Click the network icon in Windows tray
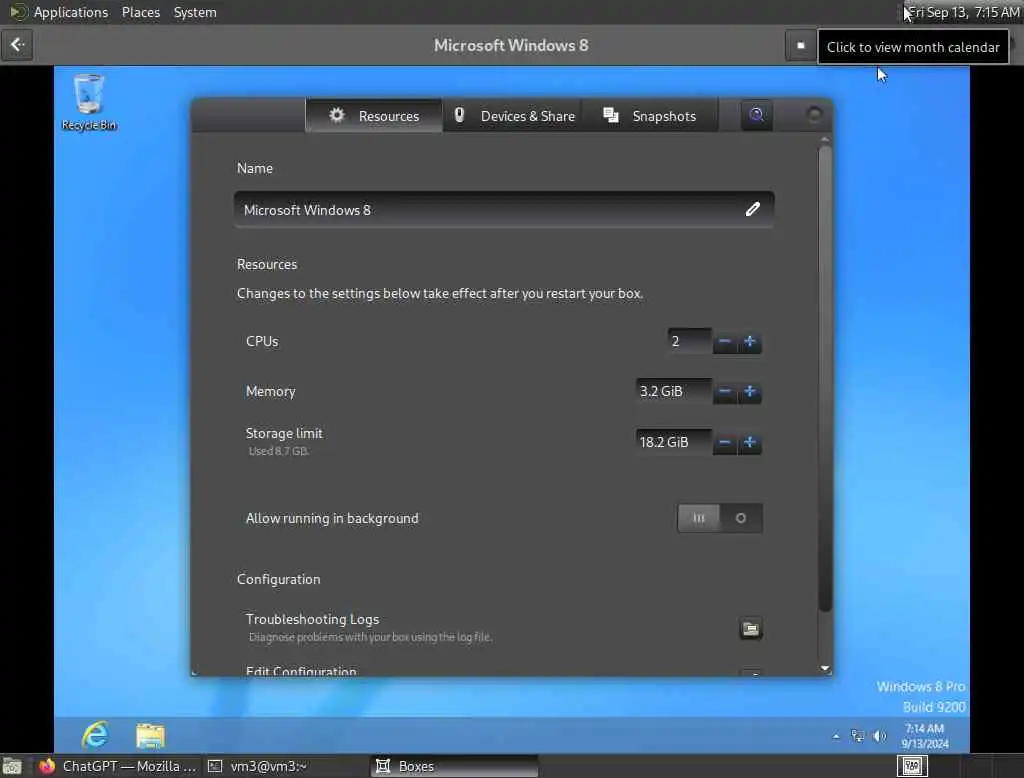This screenshot has width=1024, height=778. [857, 736]
